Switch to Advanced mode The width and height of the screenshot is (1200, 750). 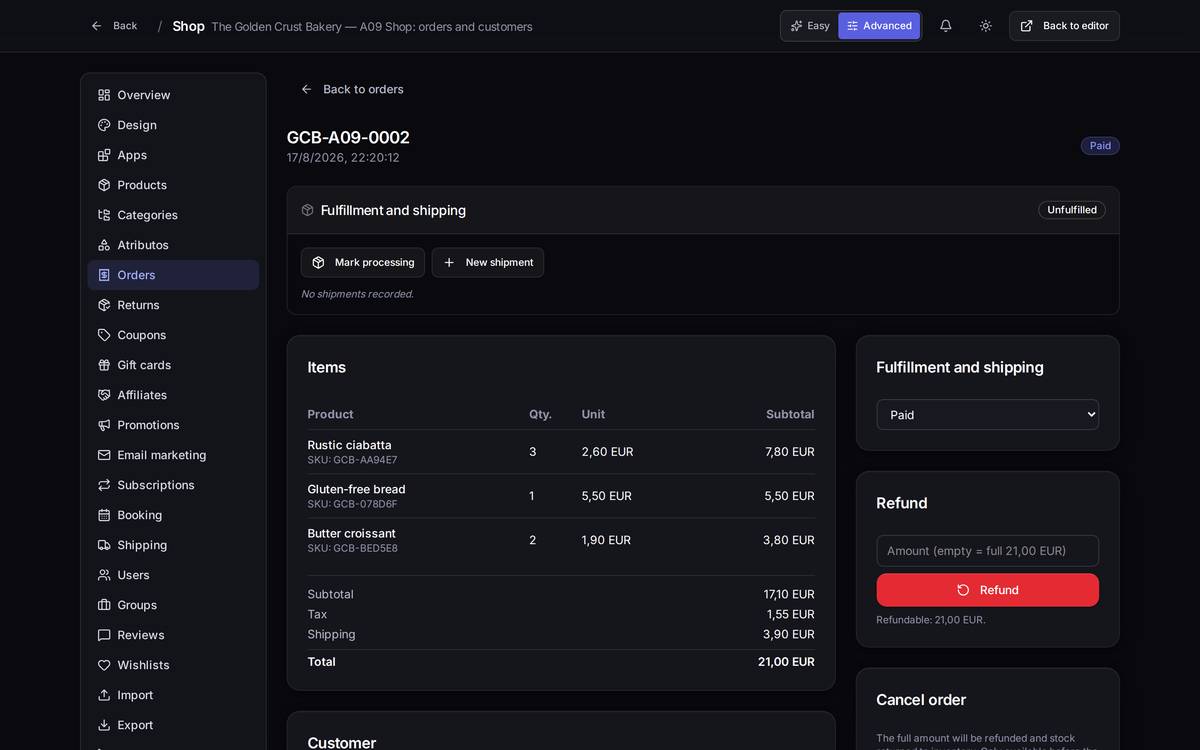(x=879, y=26)
